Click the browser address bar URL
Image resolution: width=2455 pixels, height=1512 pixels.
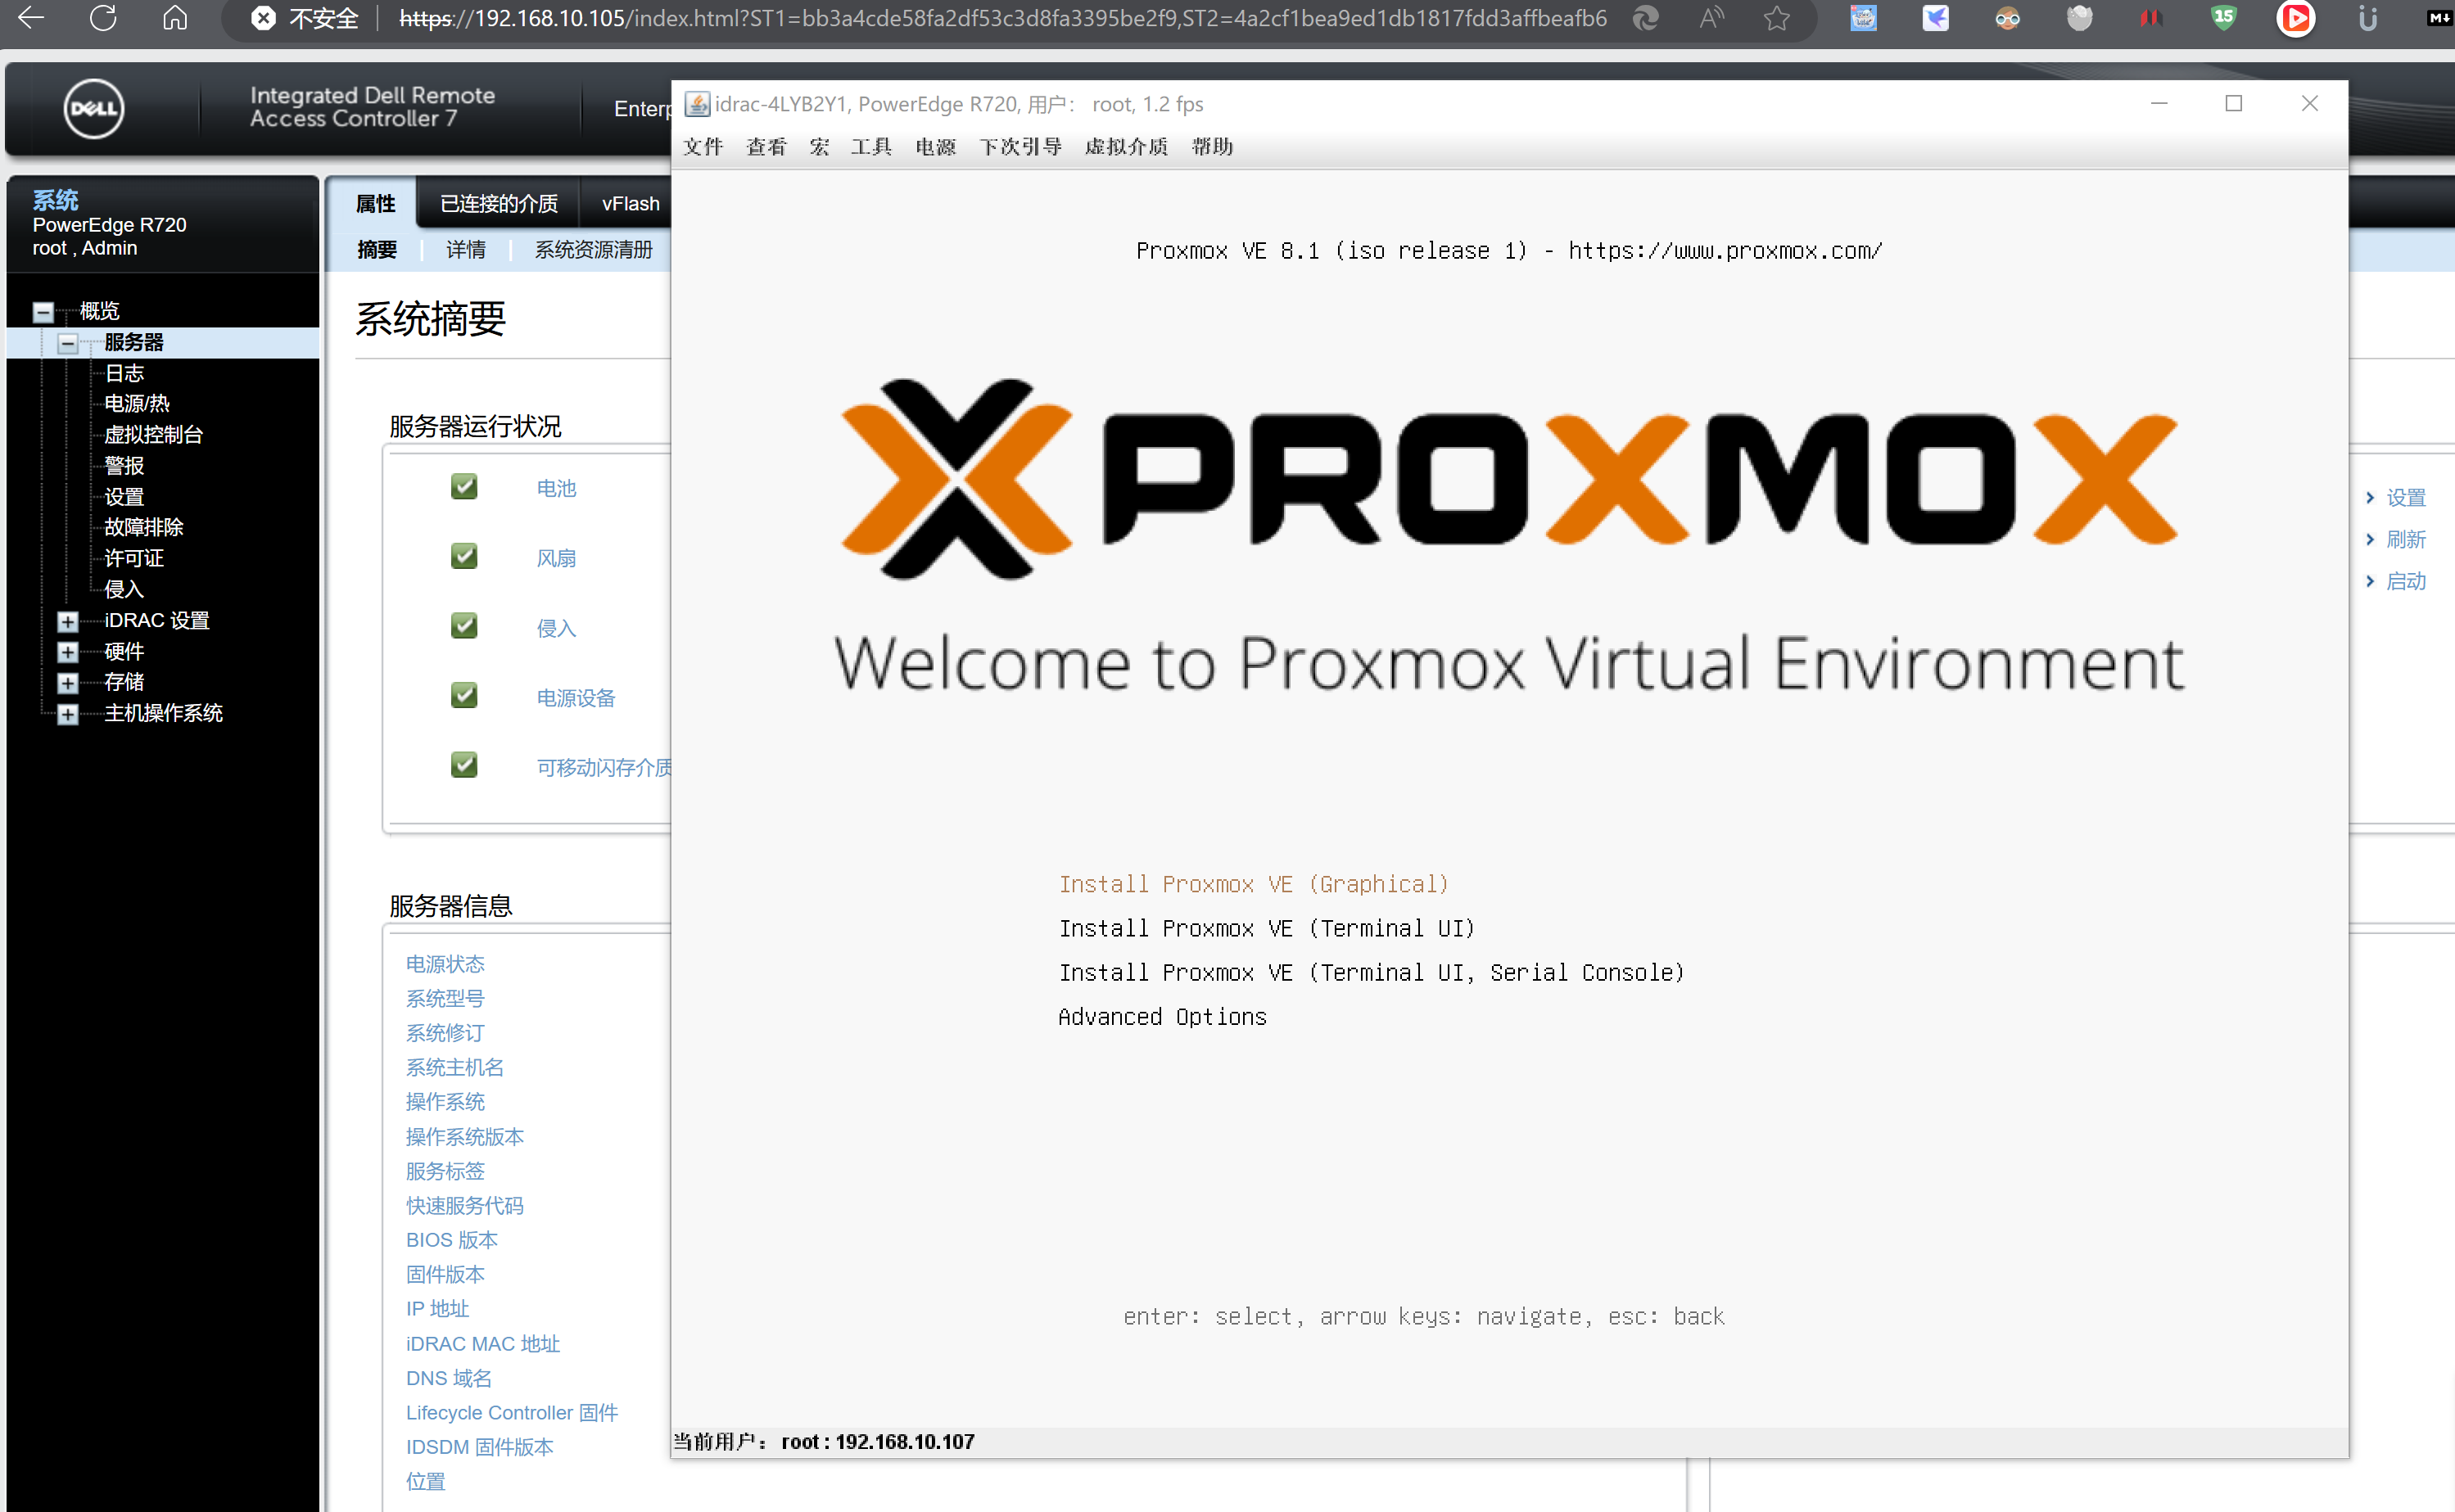[x=1000, y=18]
